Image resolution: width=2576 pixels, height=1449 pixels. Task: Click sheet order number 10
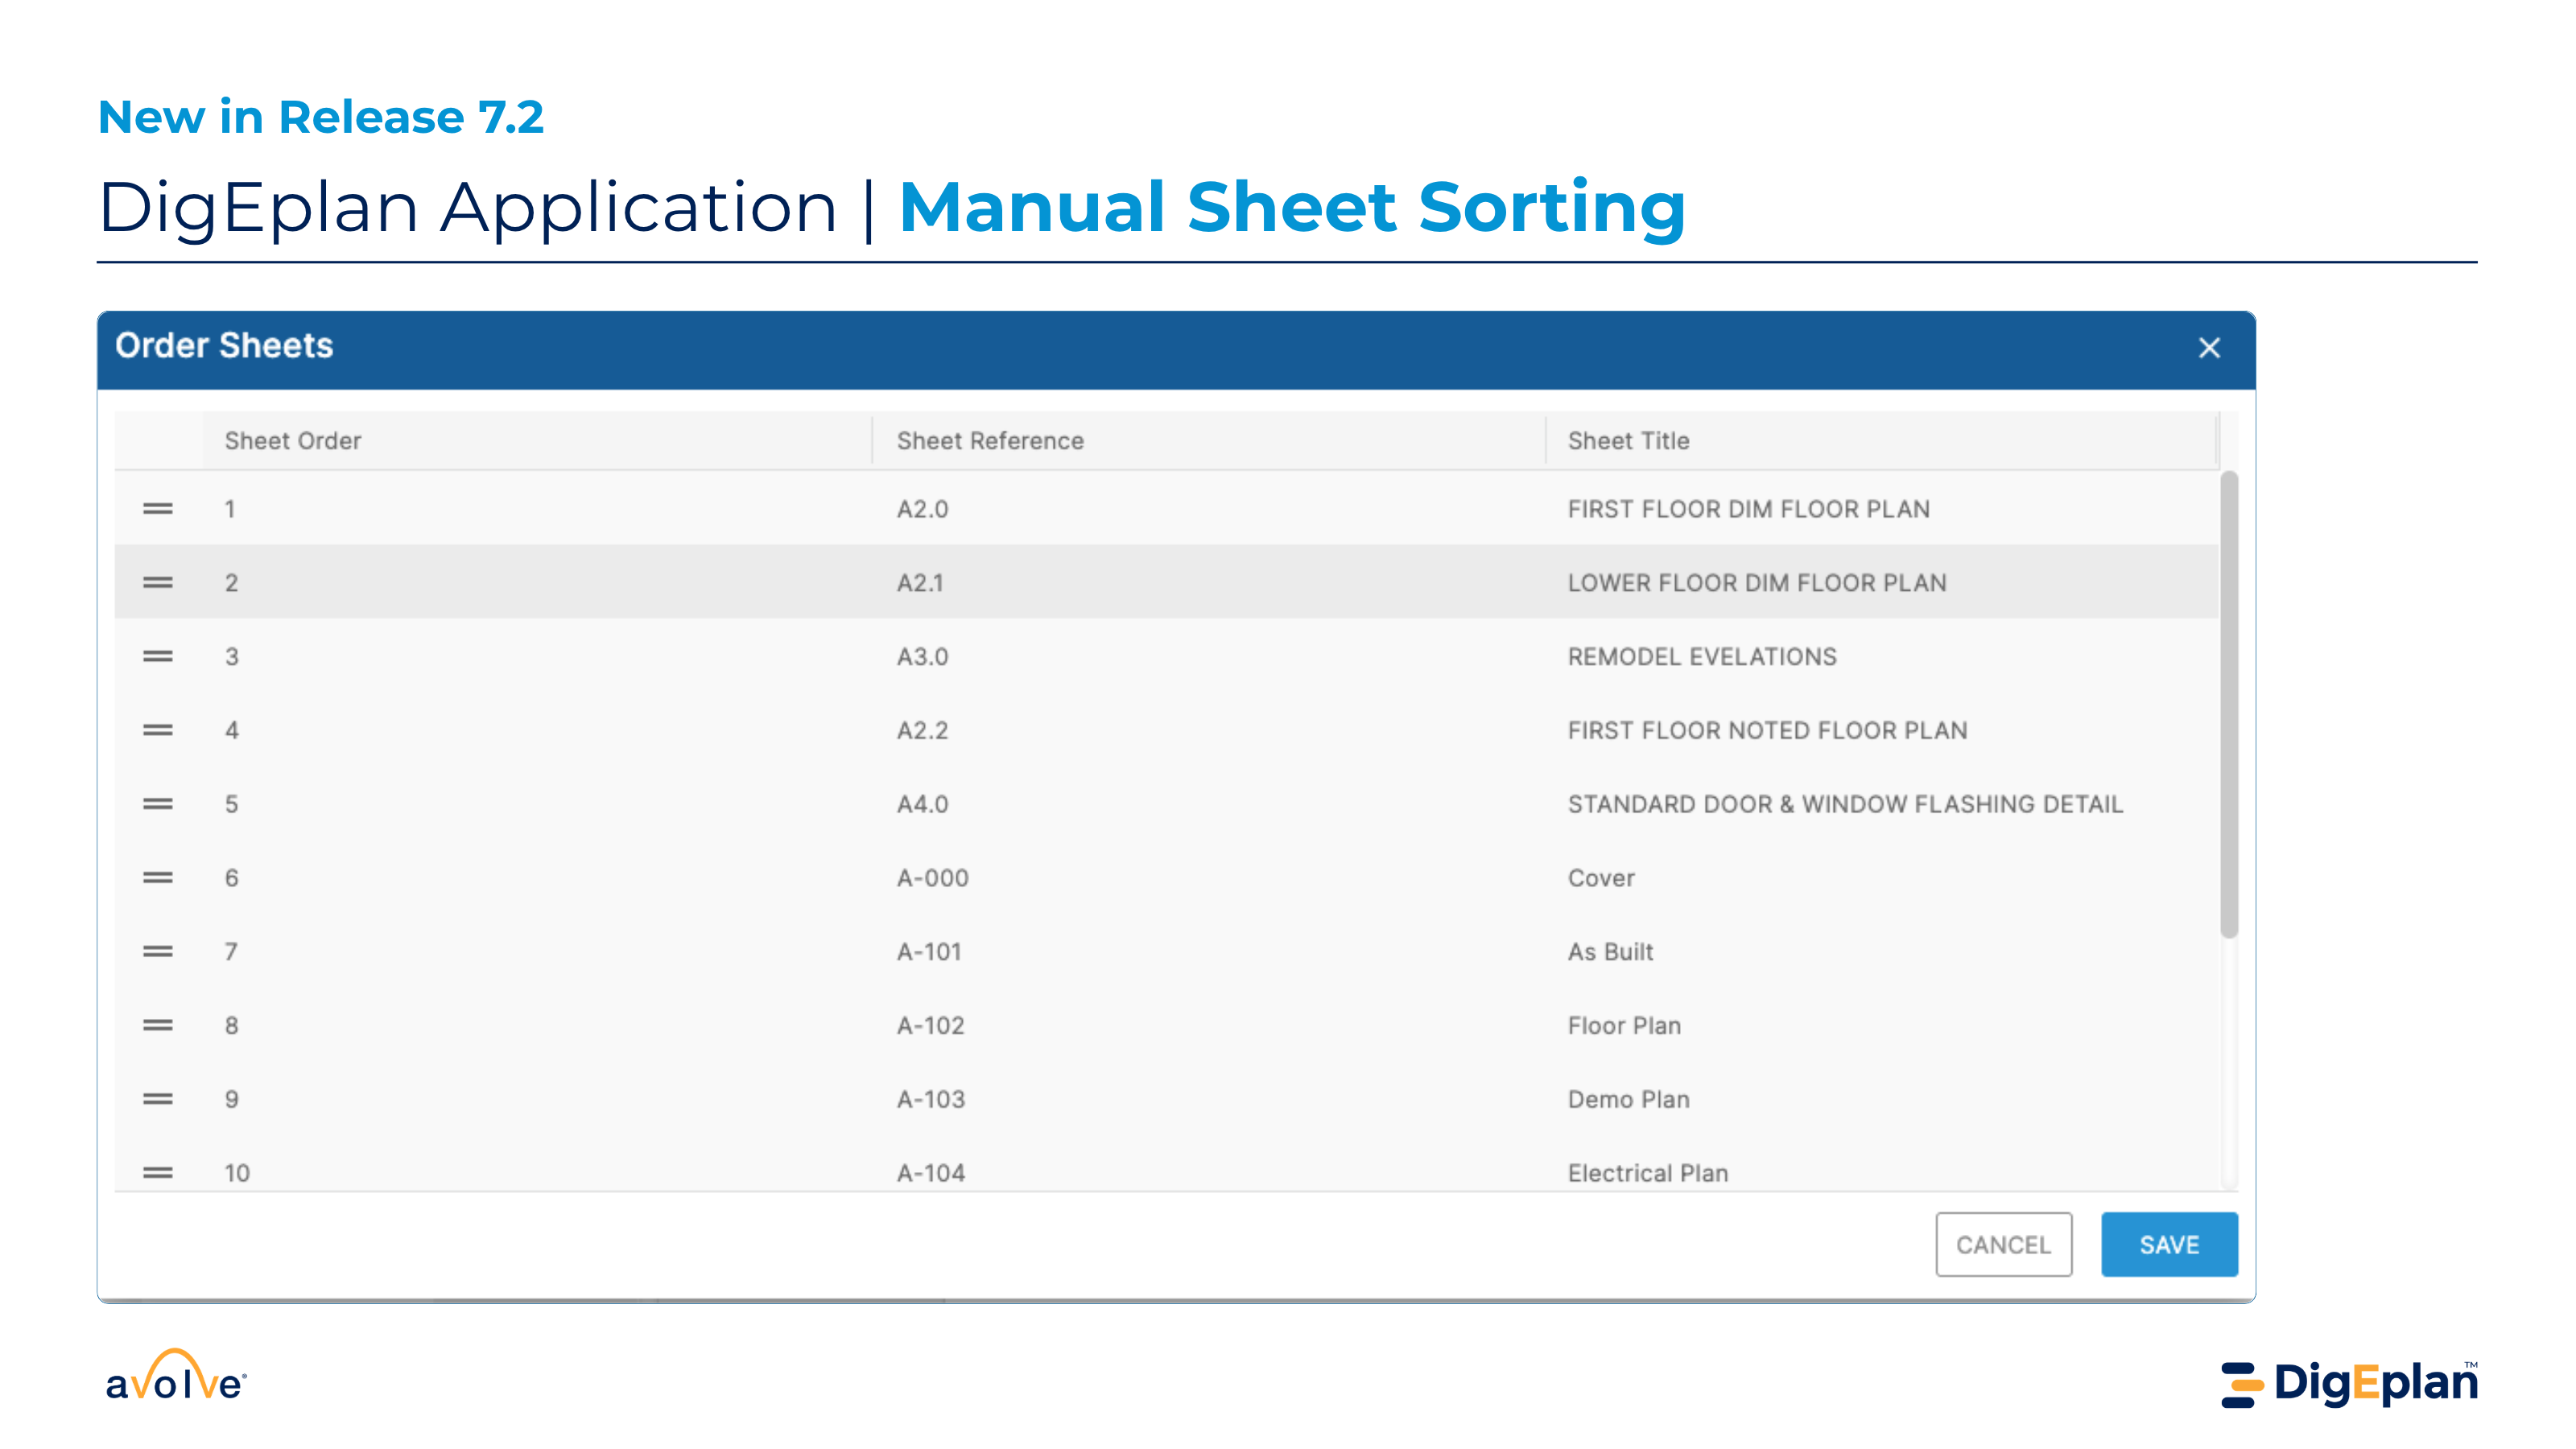237,1173
